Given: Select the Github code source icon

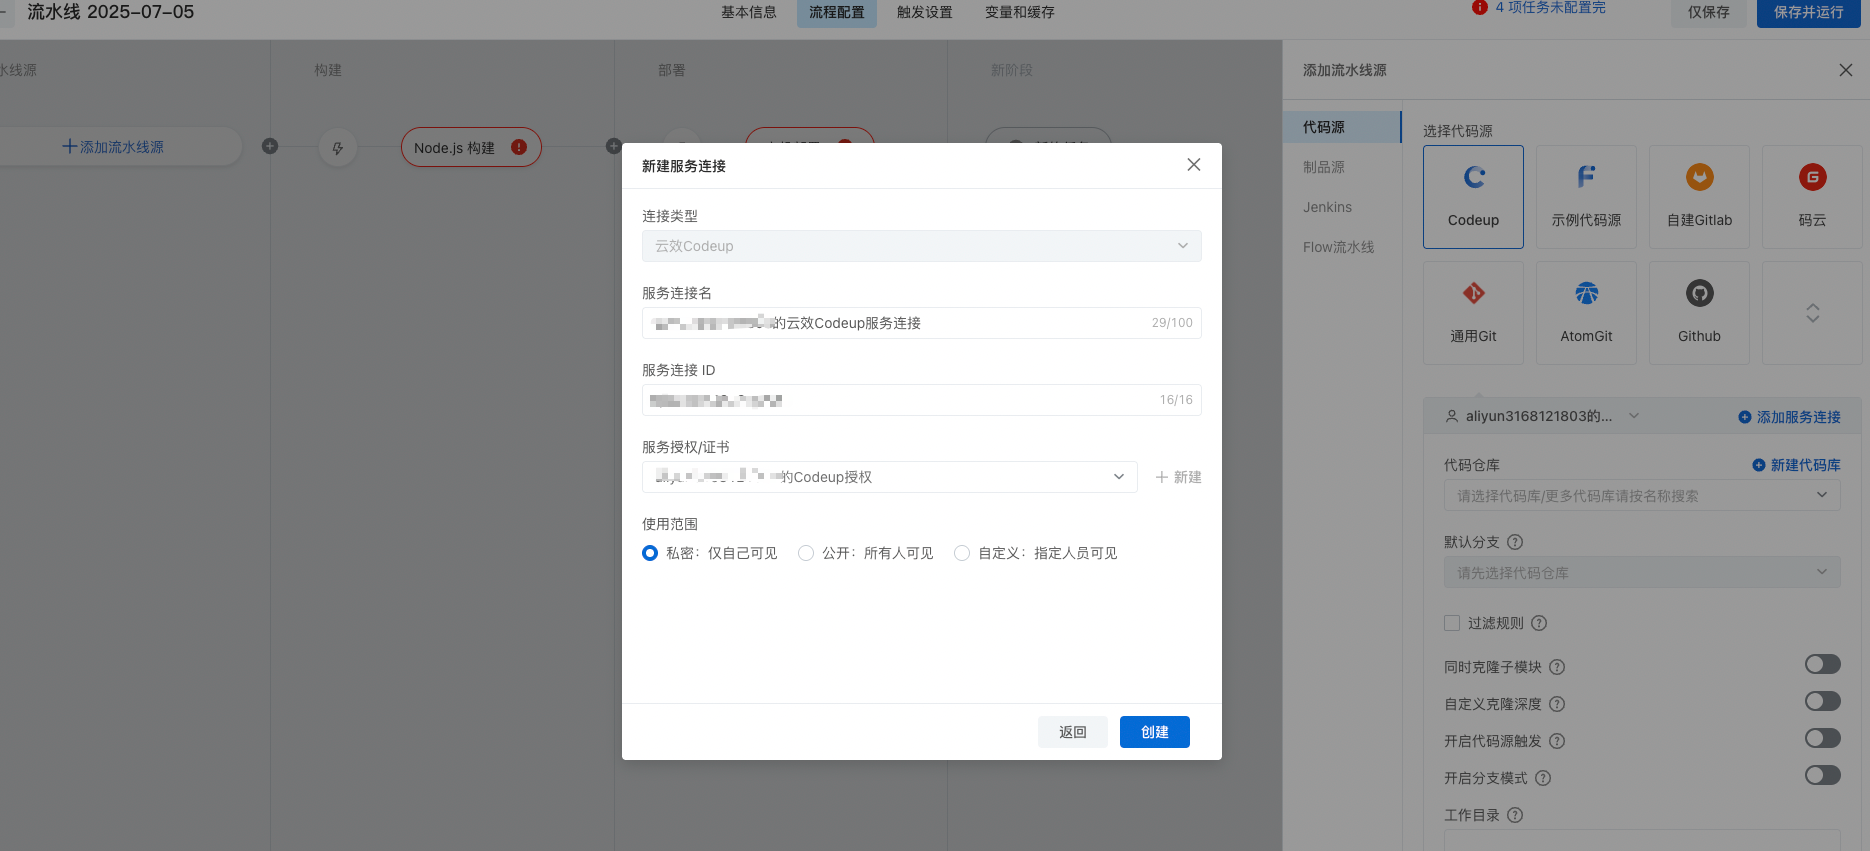Looking at the screenshot, I should point(1699,294).
